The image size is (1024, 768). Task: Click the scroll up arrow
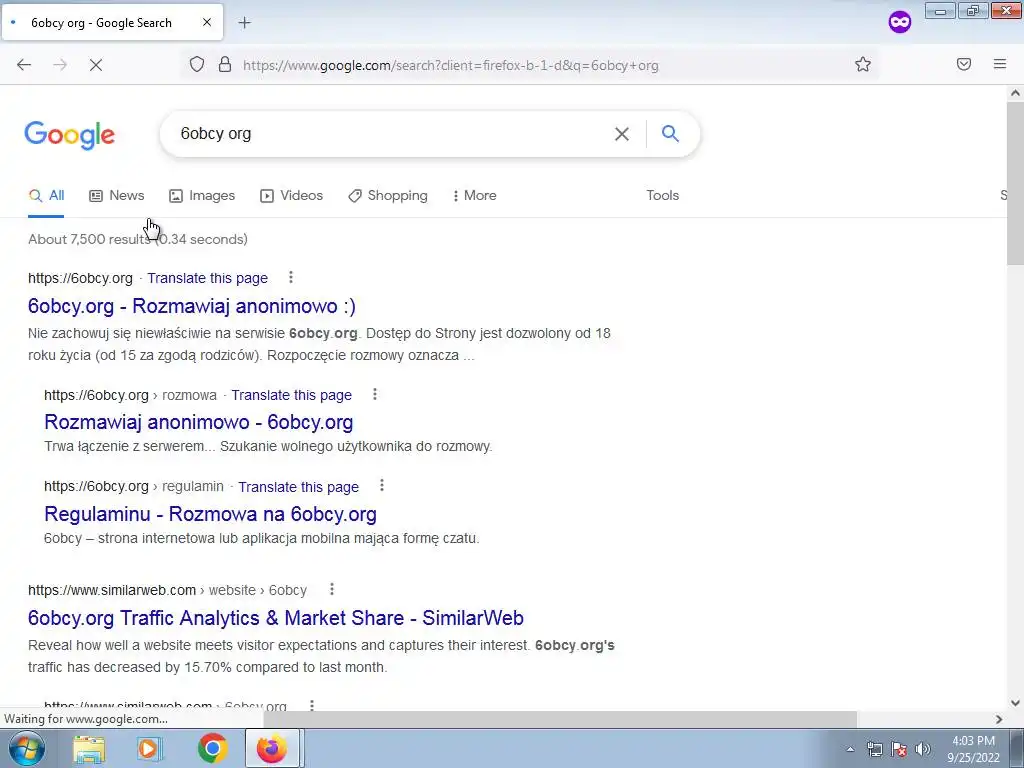pyautogui.click(x=1015, y=93)
